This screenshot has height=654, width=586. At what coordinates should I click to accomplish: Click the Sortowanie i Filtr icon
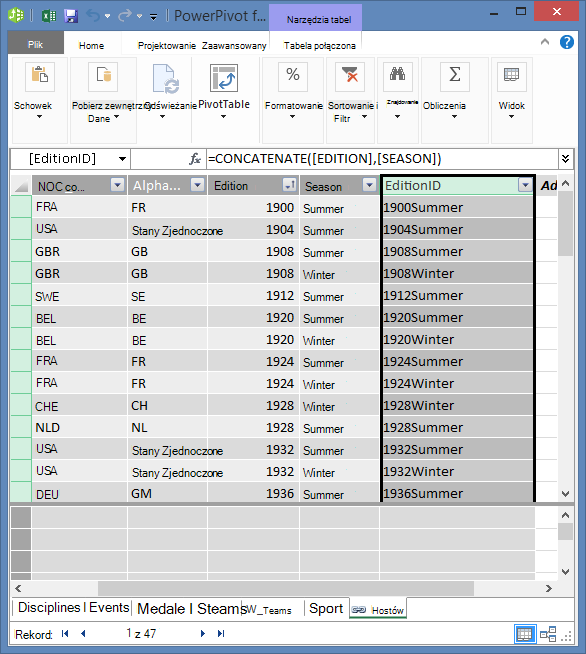click(x=350, y=76)
